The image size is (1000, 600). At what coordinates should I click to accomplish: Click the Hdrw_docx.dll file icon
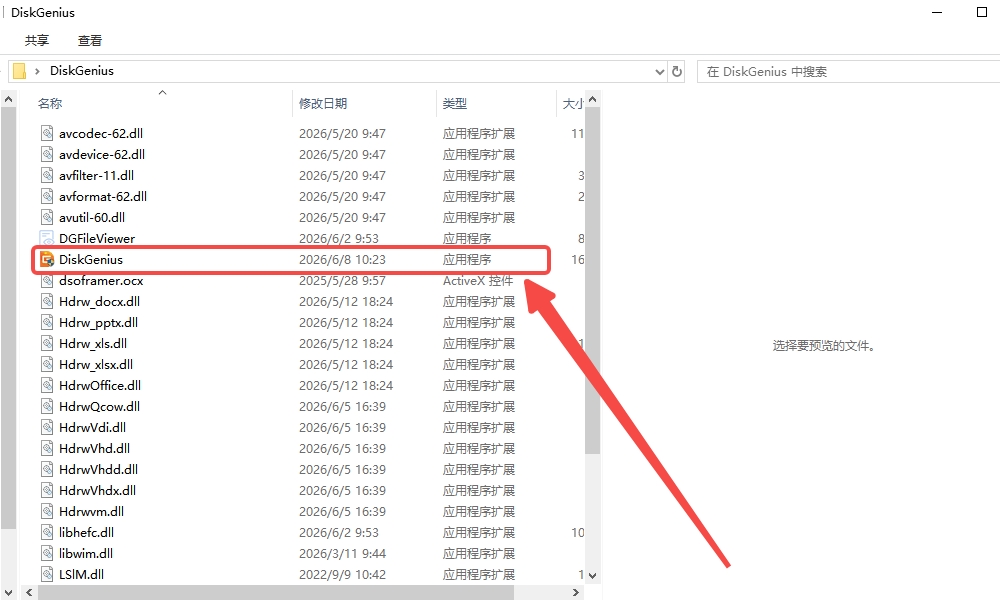click(x=47, y=302)
